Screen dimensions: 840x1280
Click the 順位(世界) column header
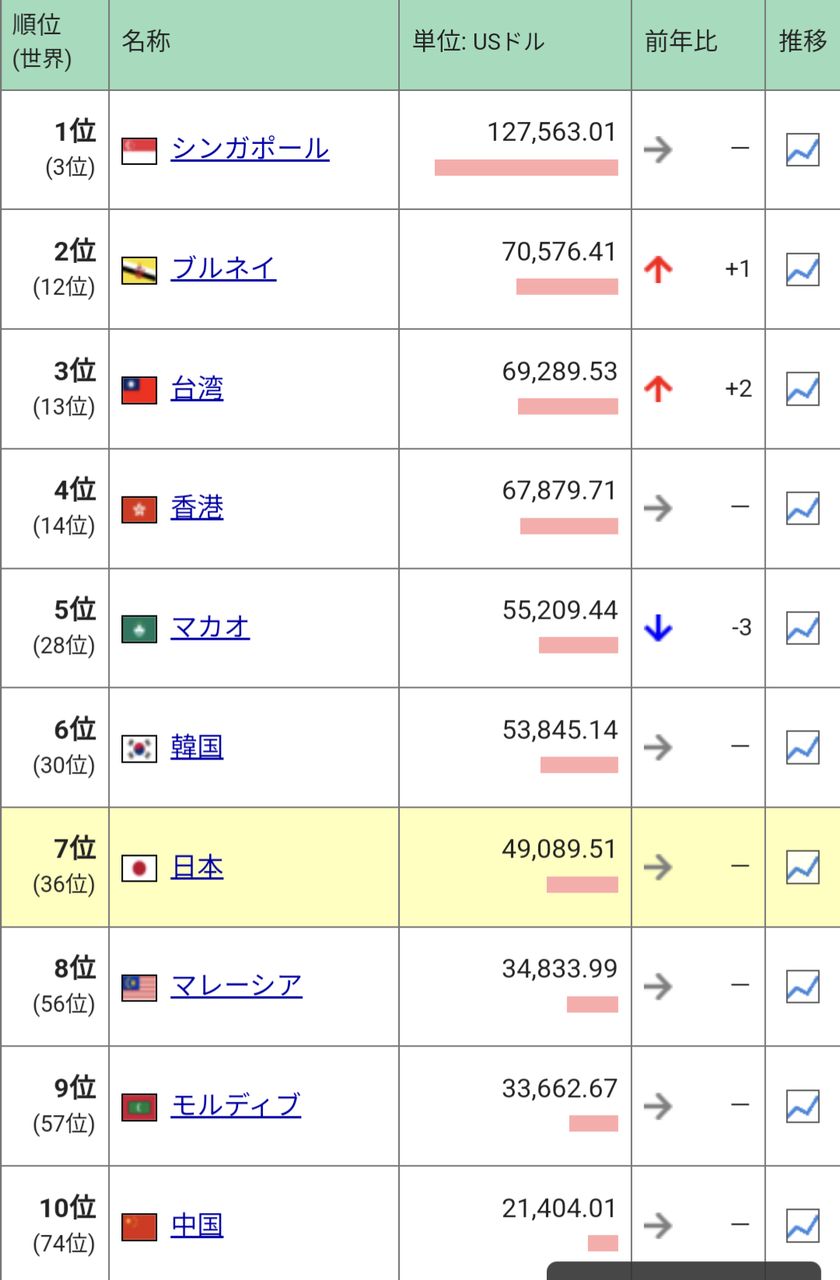(54, 45)
